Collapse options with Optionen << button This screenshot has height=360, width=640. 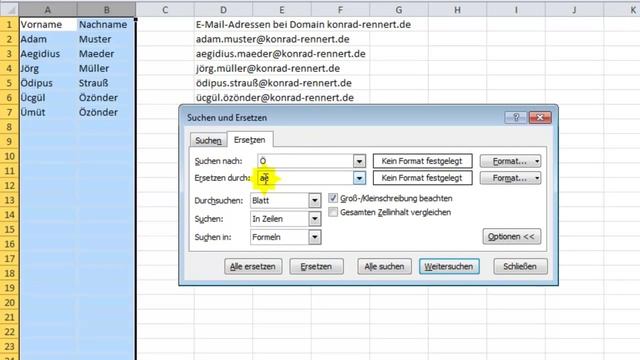pos(512,236)
